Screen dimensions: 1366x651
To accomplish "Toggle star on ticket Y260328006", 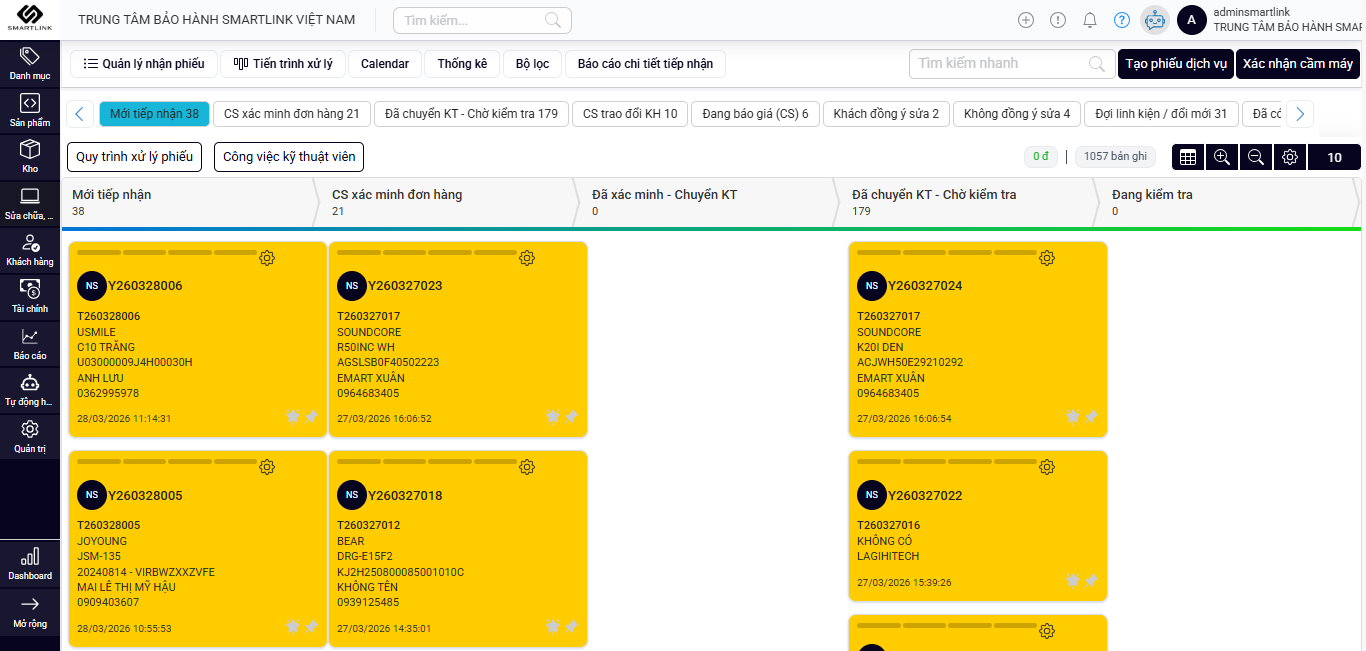I will point(293,416).
